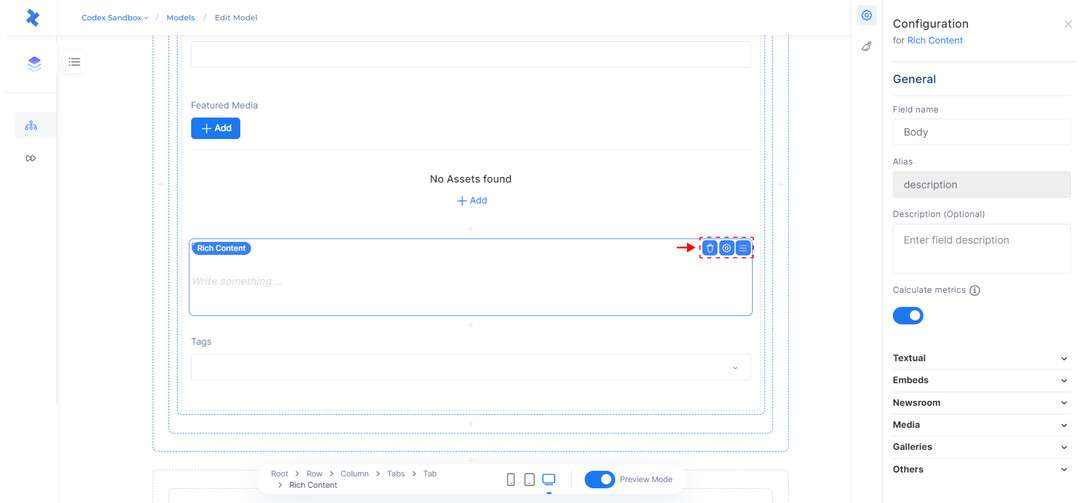Toggle Preview Mode switch
This screenshot has height=503, width=1080.
click(x=599, y=480)
